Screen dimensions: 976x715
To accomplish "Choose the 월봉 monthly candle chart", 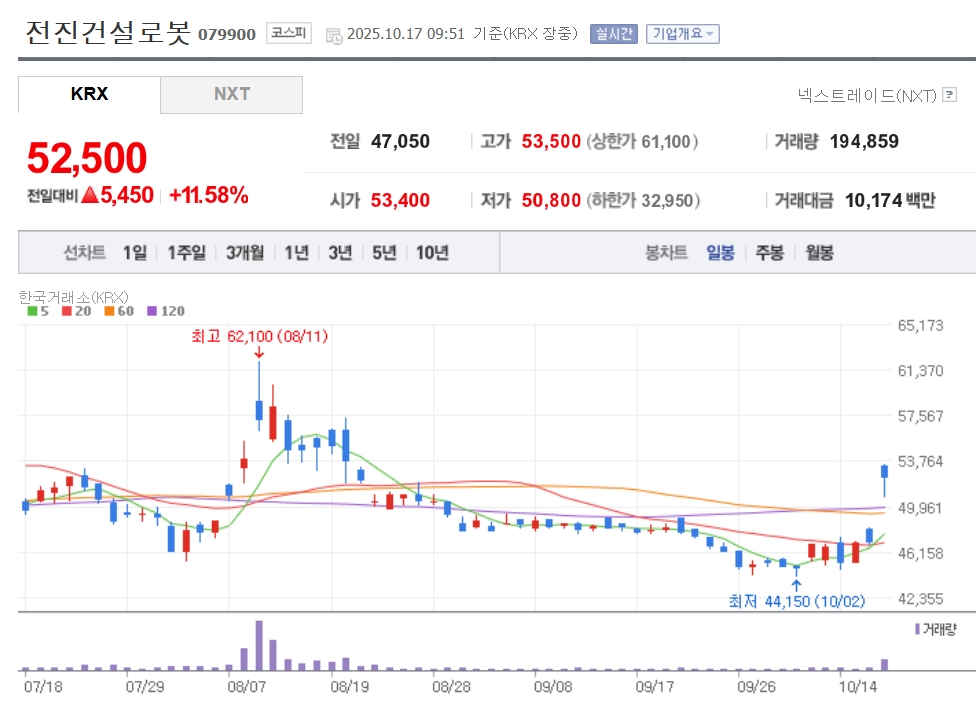I will point(819,253).
